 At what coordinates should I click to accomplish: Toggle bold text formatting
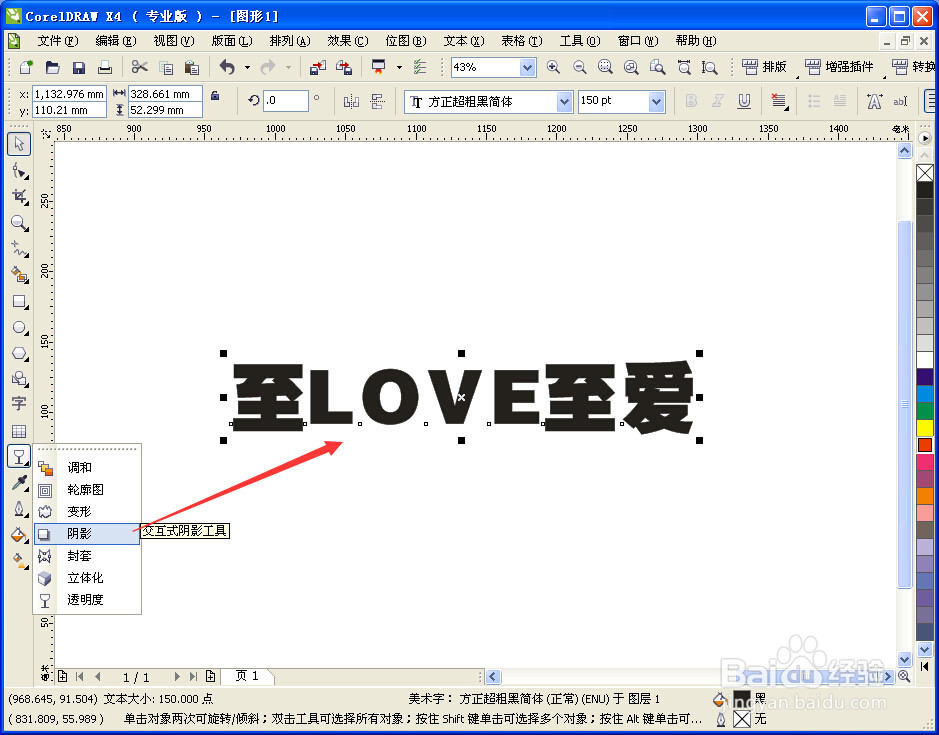691,101
